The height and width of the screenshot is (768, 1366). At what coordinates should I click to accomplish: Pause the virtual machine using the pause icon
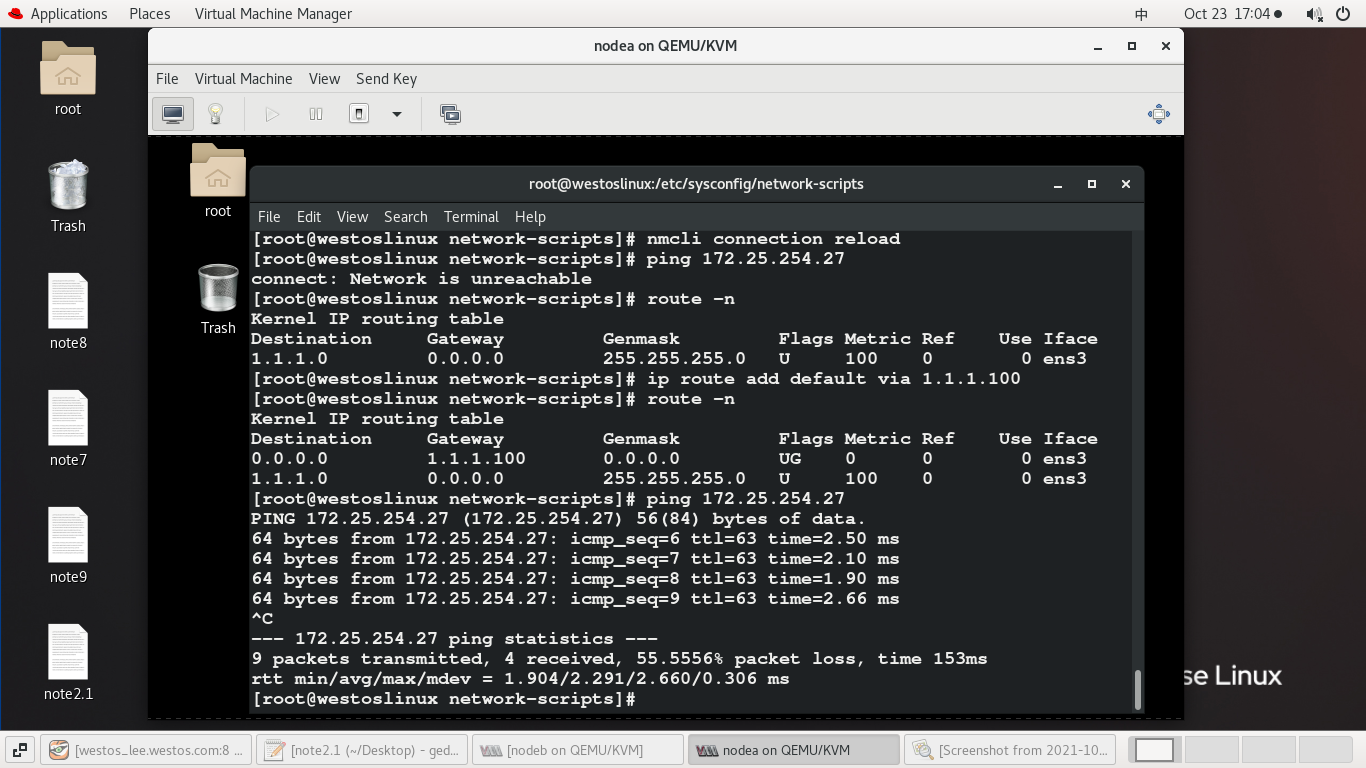pyautogui.click(x=314, y=113)
